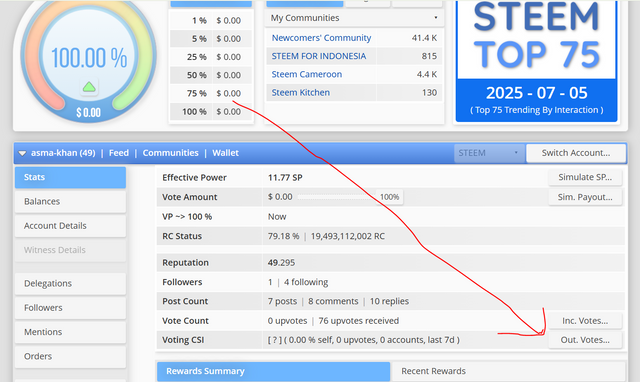Click the 5 % vote value row
This screenshot has width=640, height=382.
click(x=211, y=39)
